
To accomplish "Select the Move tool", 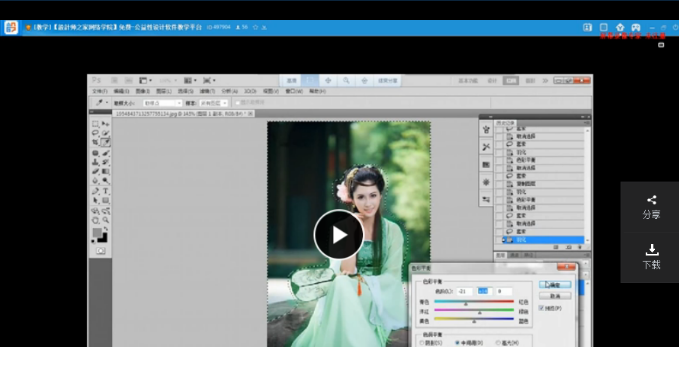I will point(105,124).
